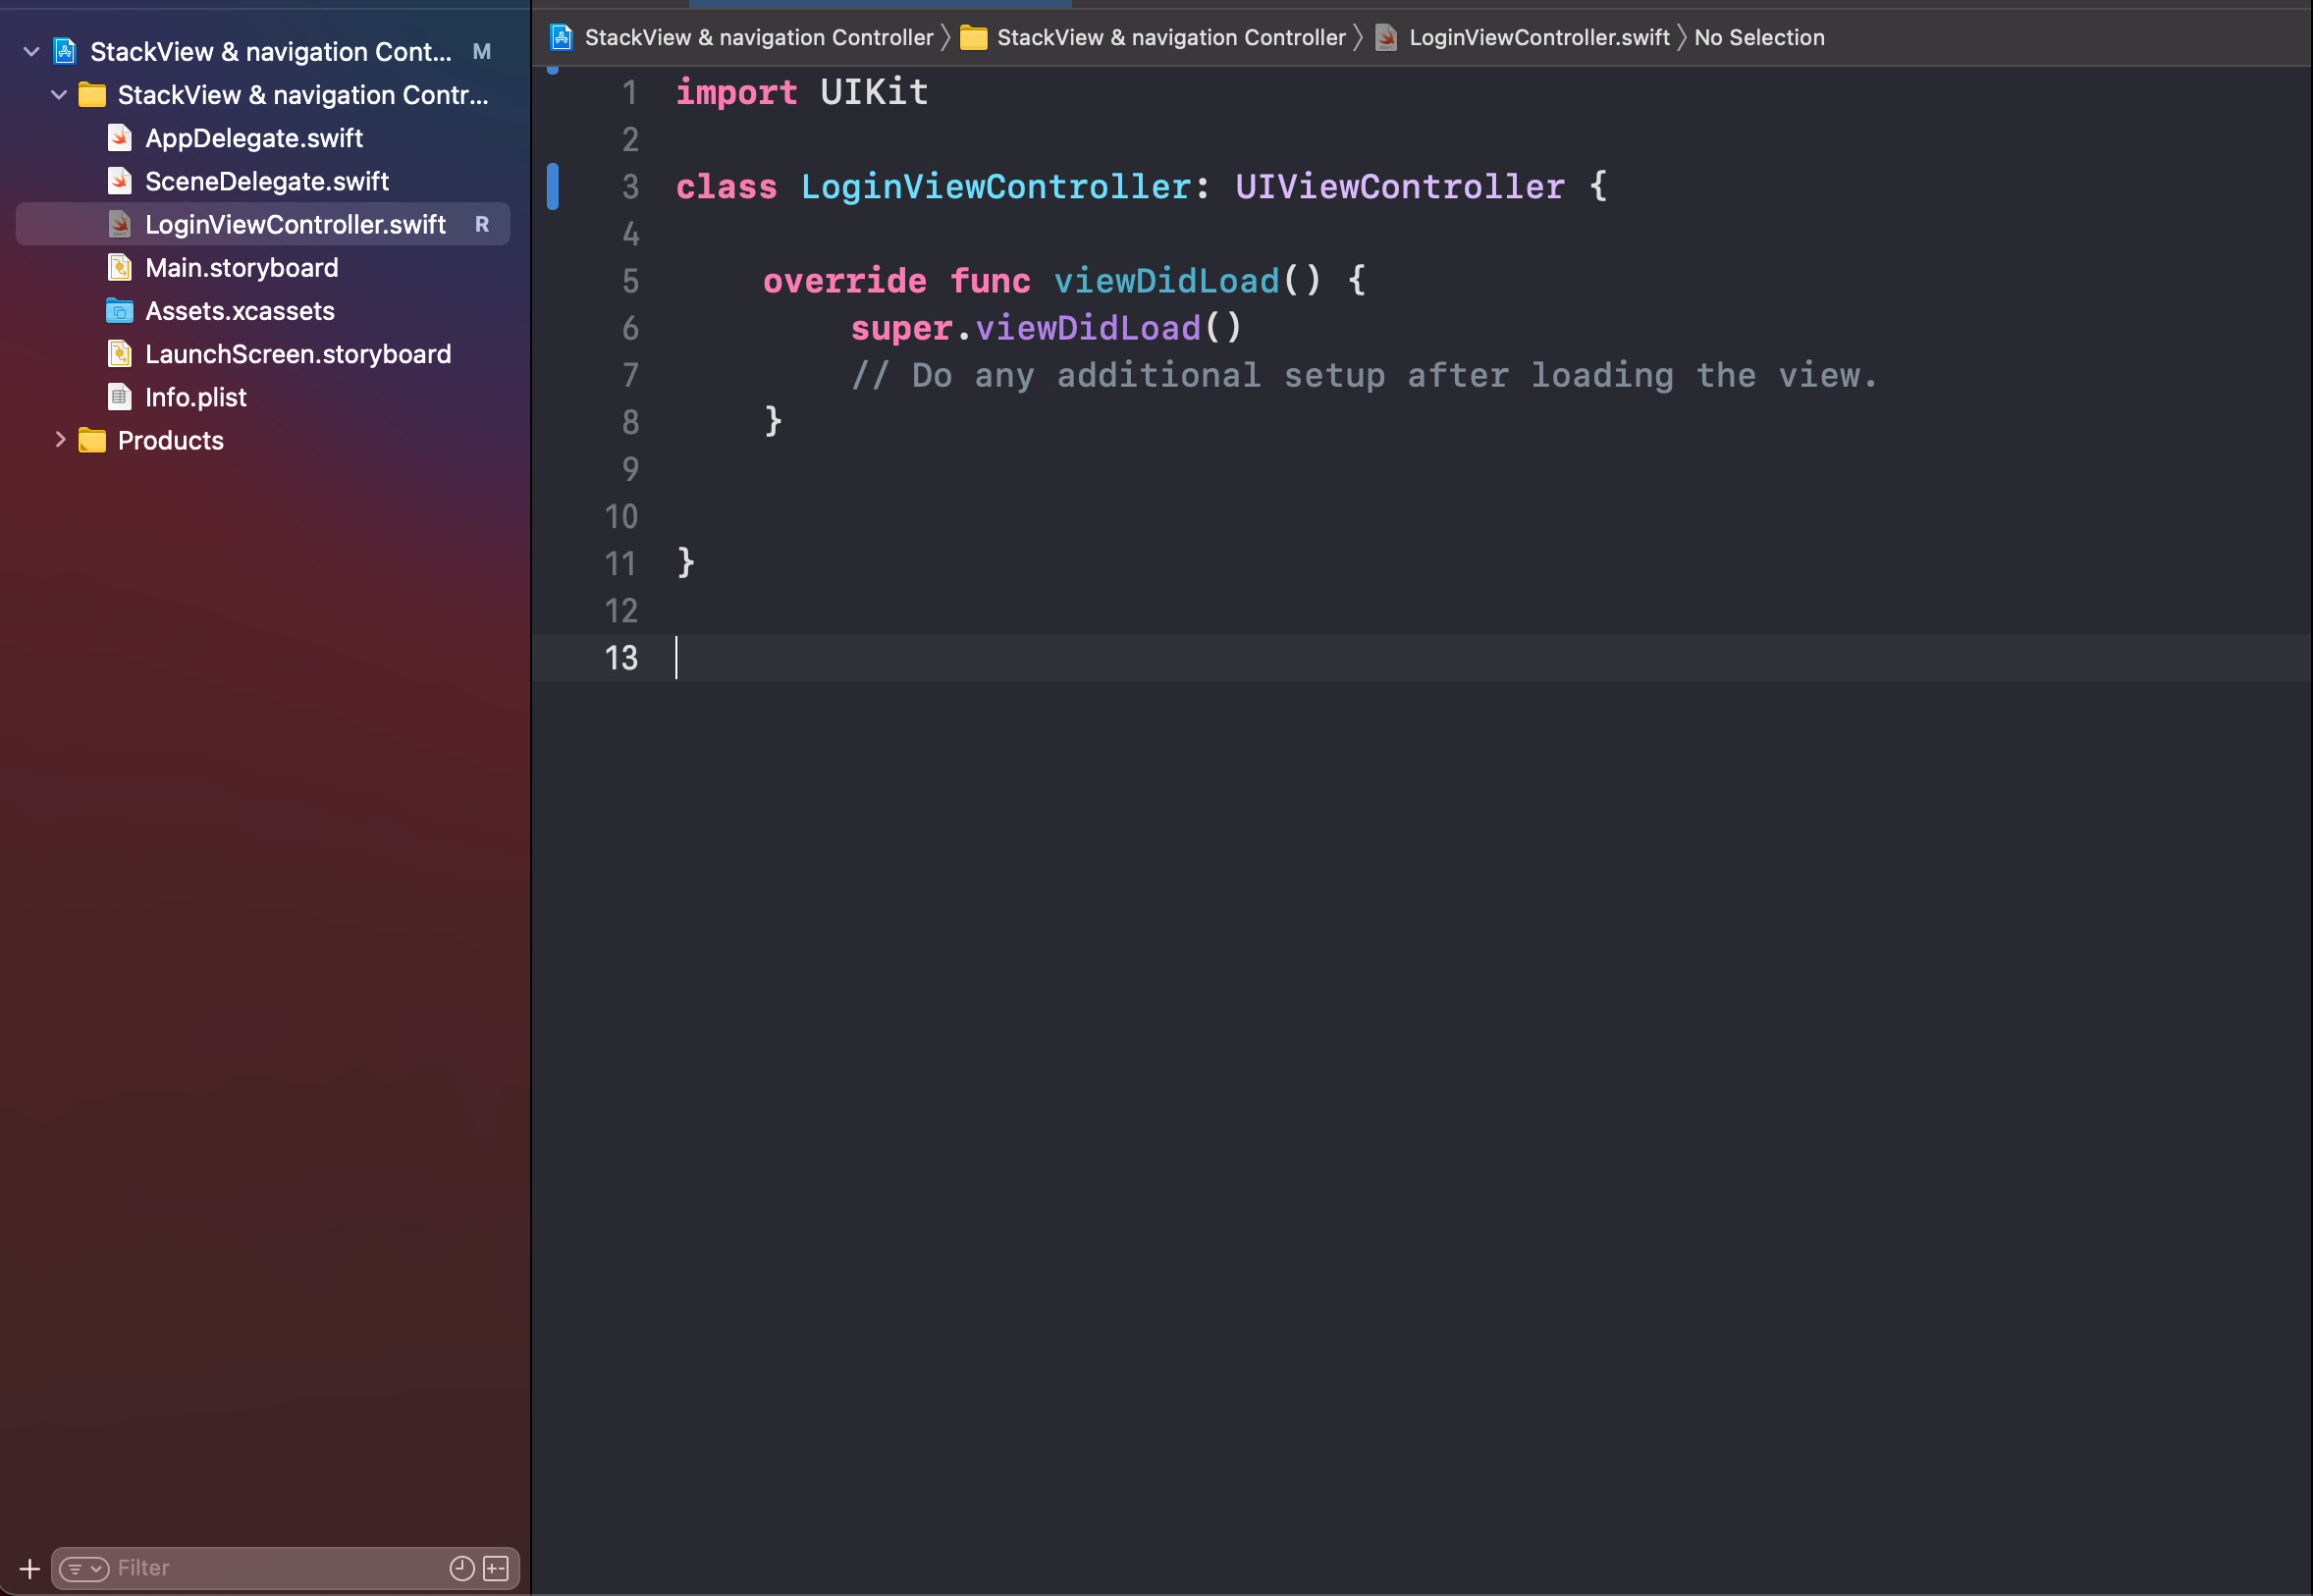Click line number 13 in gutter

(621, 658)
